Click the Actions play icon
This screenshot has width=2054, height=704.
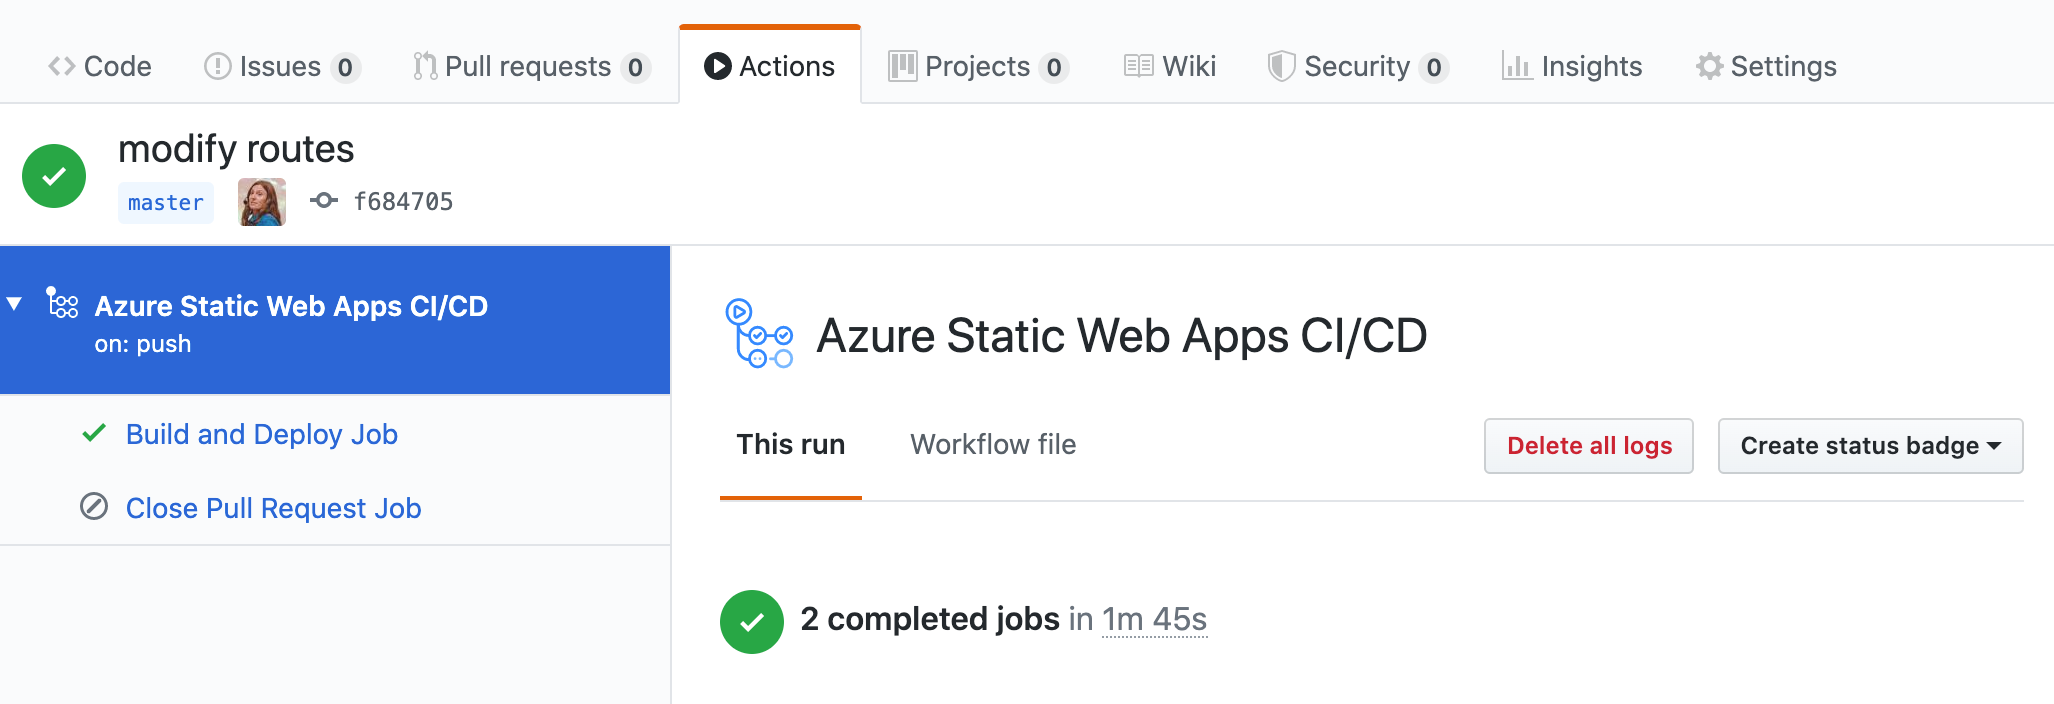click(717, 66)
